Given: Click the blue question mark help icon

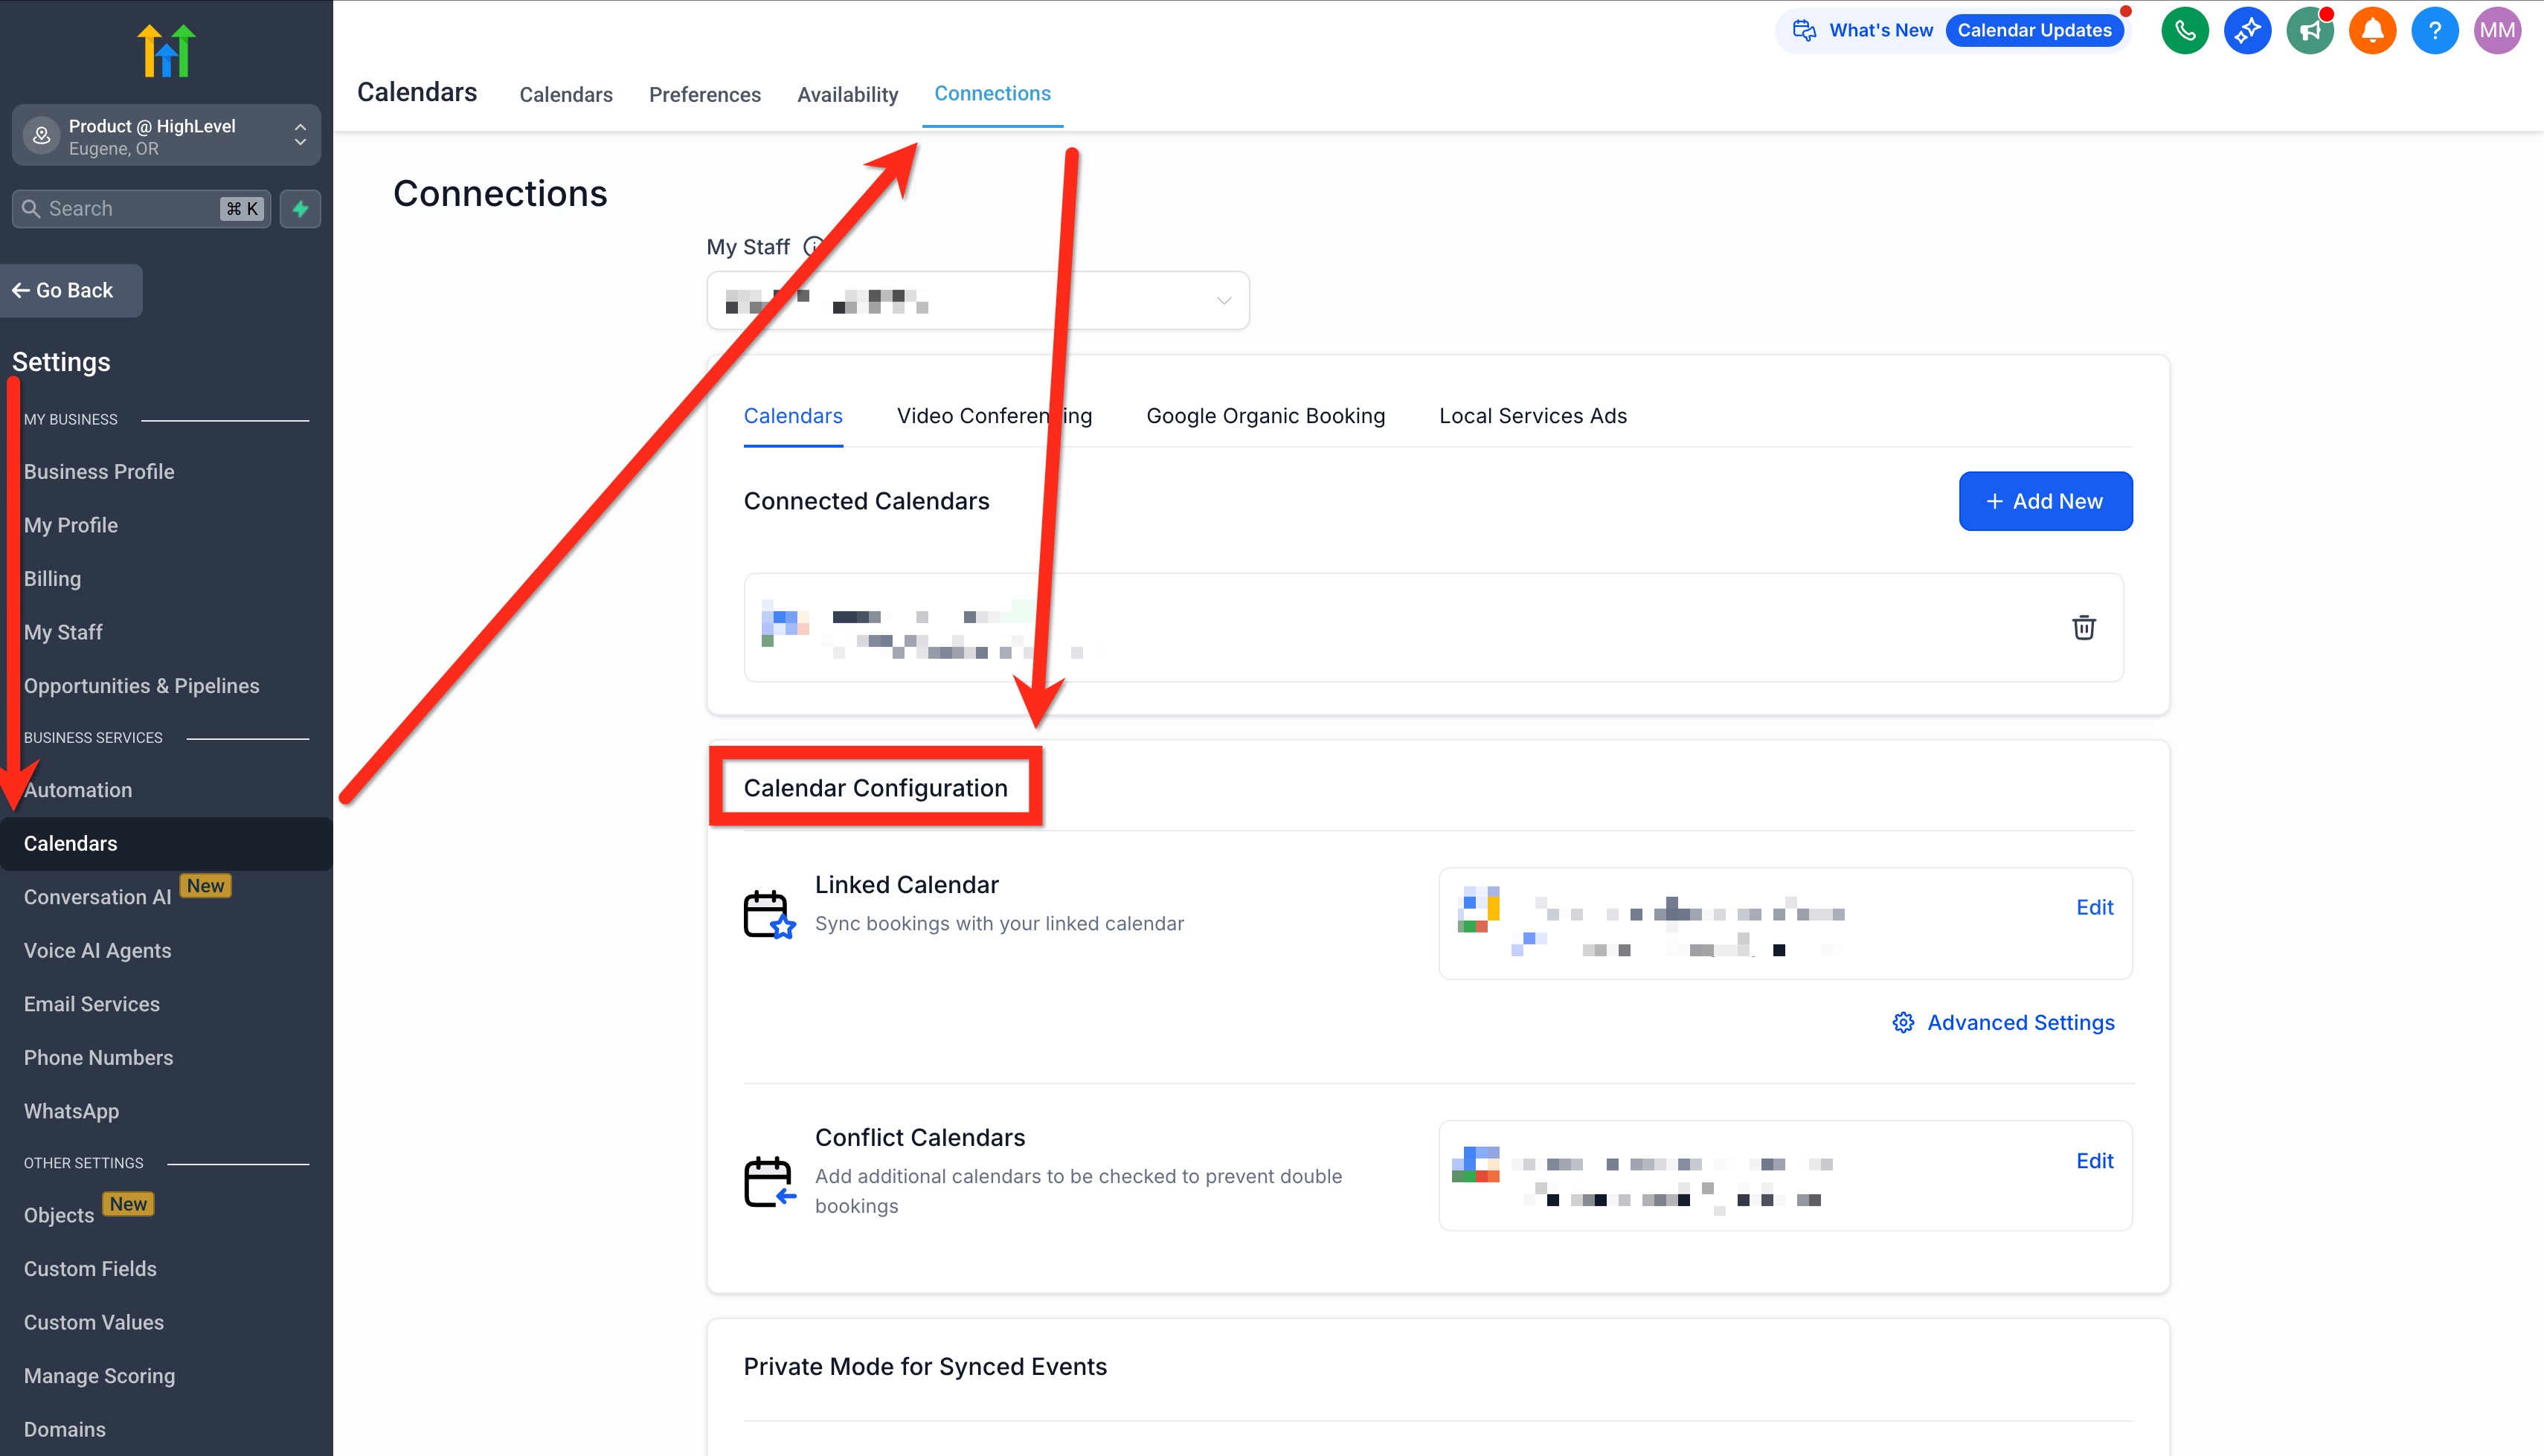Looking at the screenshot, I should coord(2434,30).
